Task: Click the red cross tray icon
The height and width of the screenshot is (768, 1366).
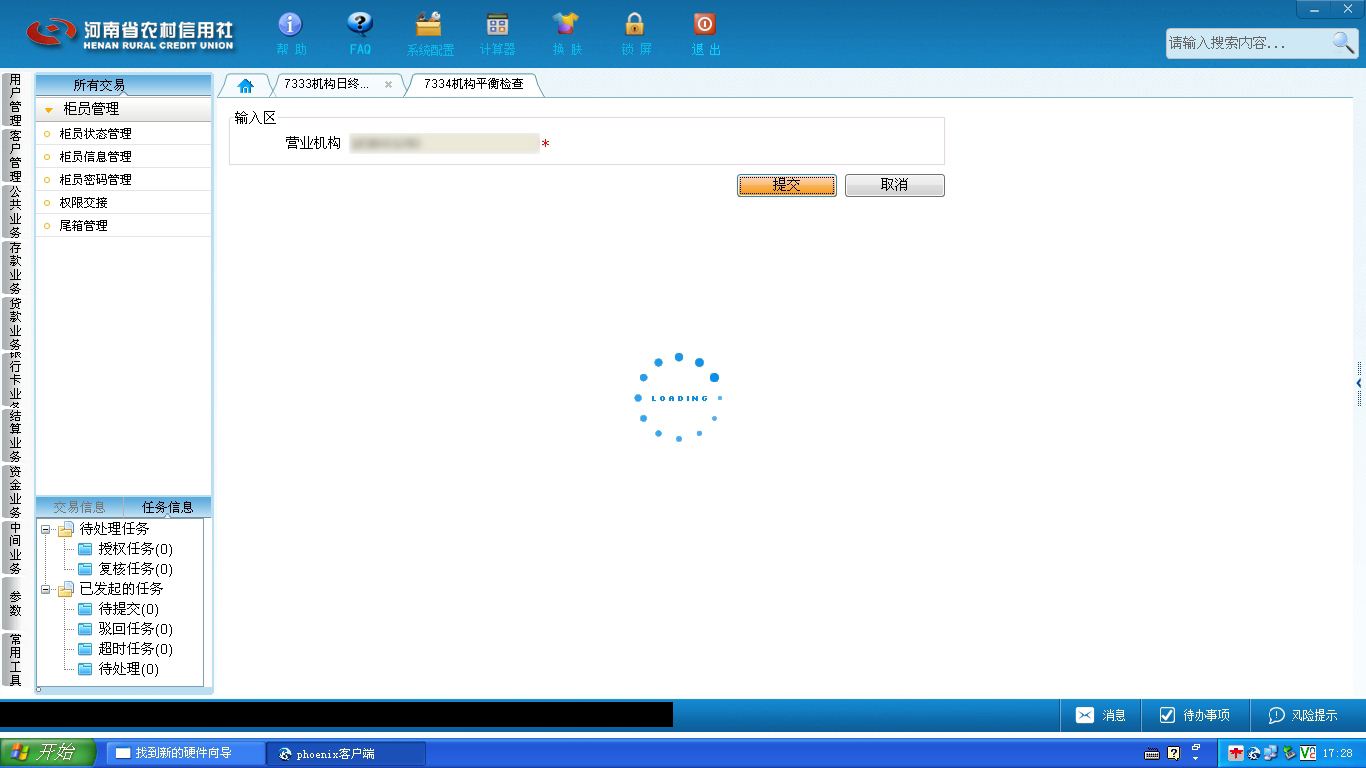Action: pos(1237,753)
